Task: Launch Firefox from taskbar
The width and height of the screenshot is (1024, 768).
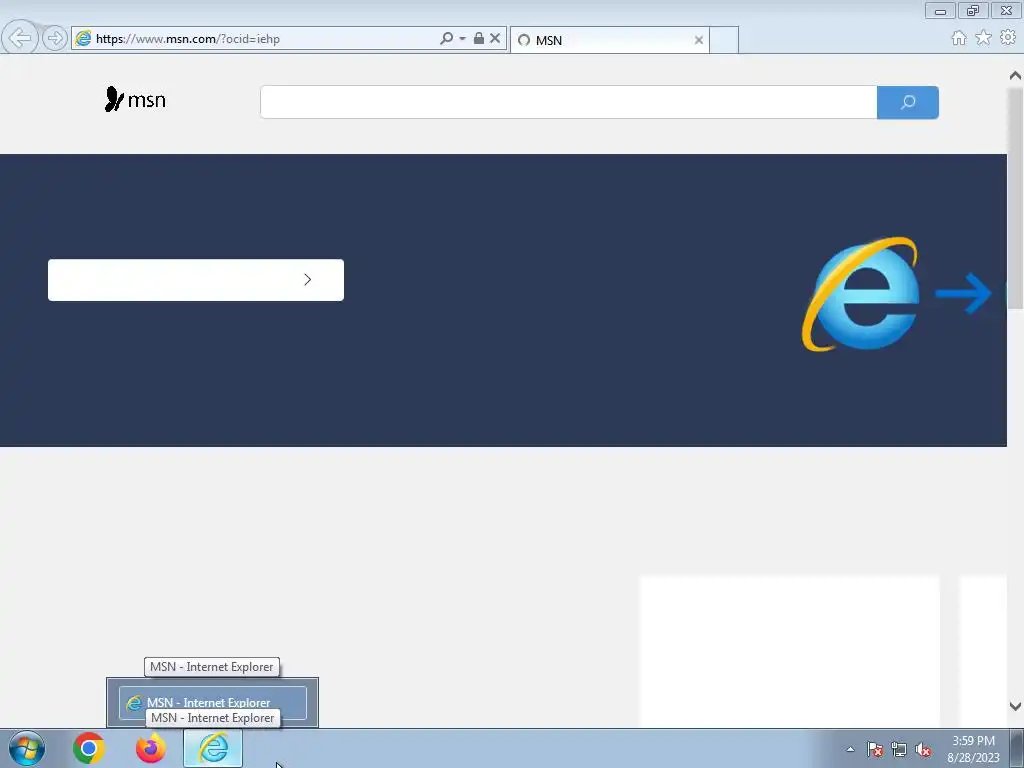Action: pyautogui.click(x=151, y=748)
